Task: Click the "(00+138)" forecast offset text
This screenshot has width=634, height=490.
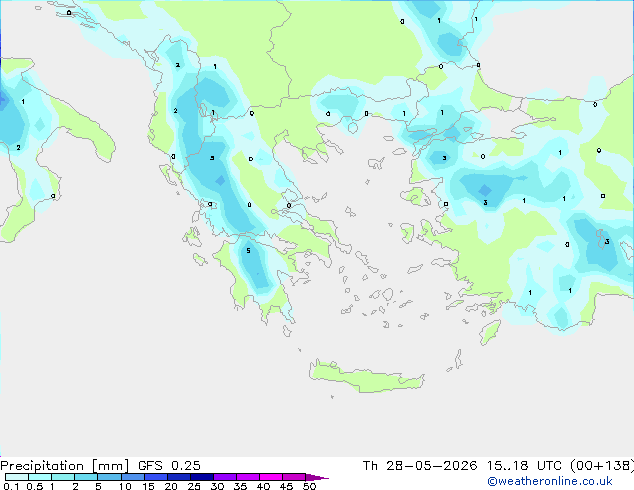Action: click(602, 466)
